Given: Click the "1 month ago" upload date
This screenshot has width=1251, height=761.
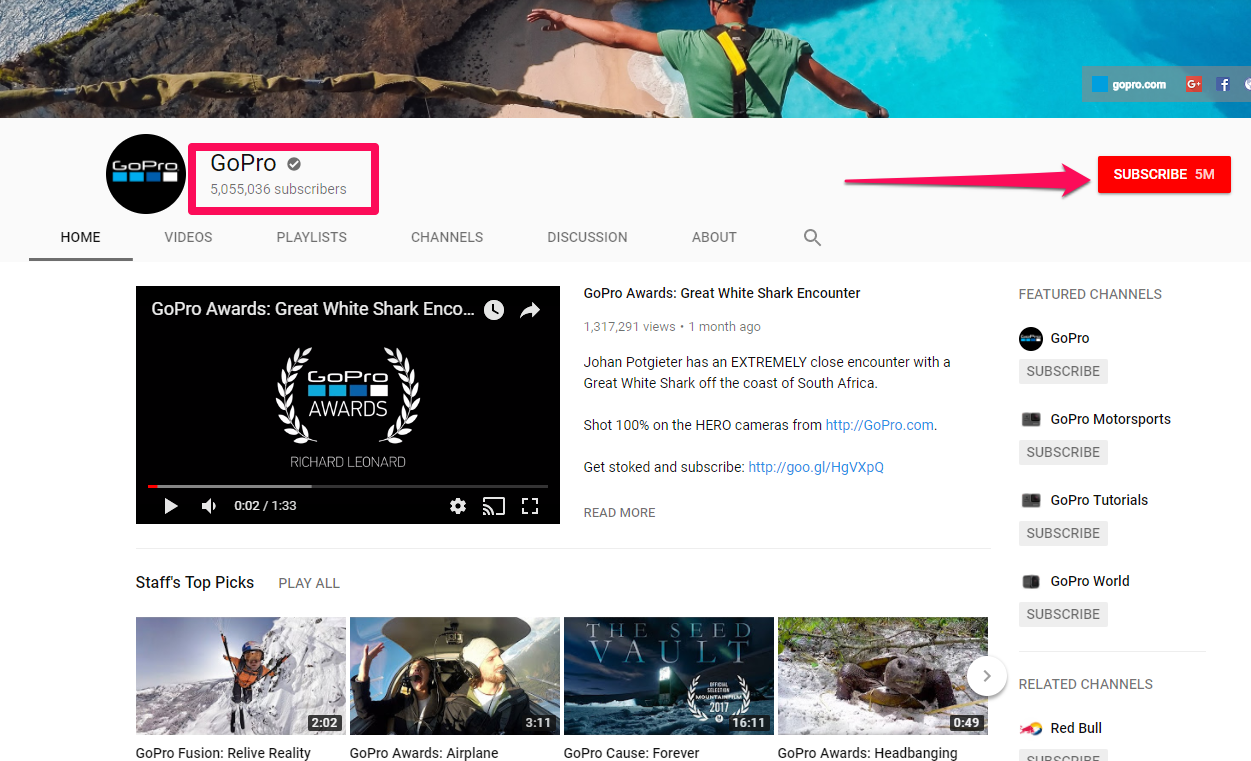Looking at the screenshot, I should pyautogui.click(x=724, y=327).
